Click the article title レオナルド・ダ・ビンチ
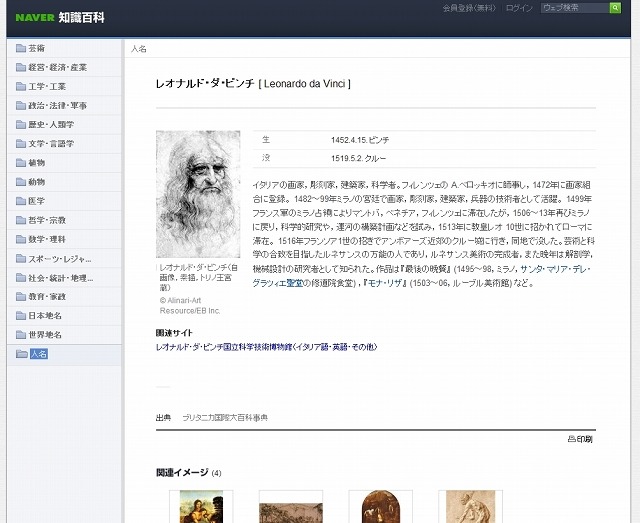This screenshot has height=523, width=640. 205,84
